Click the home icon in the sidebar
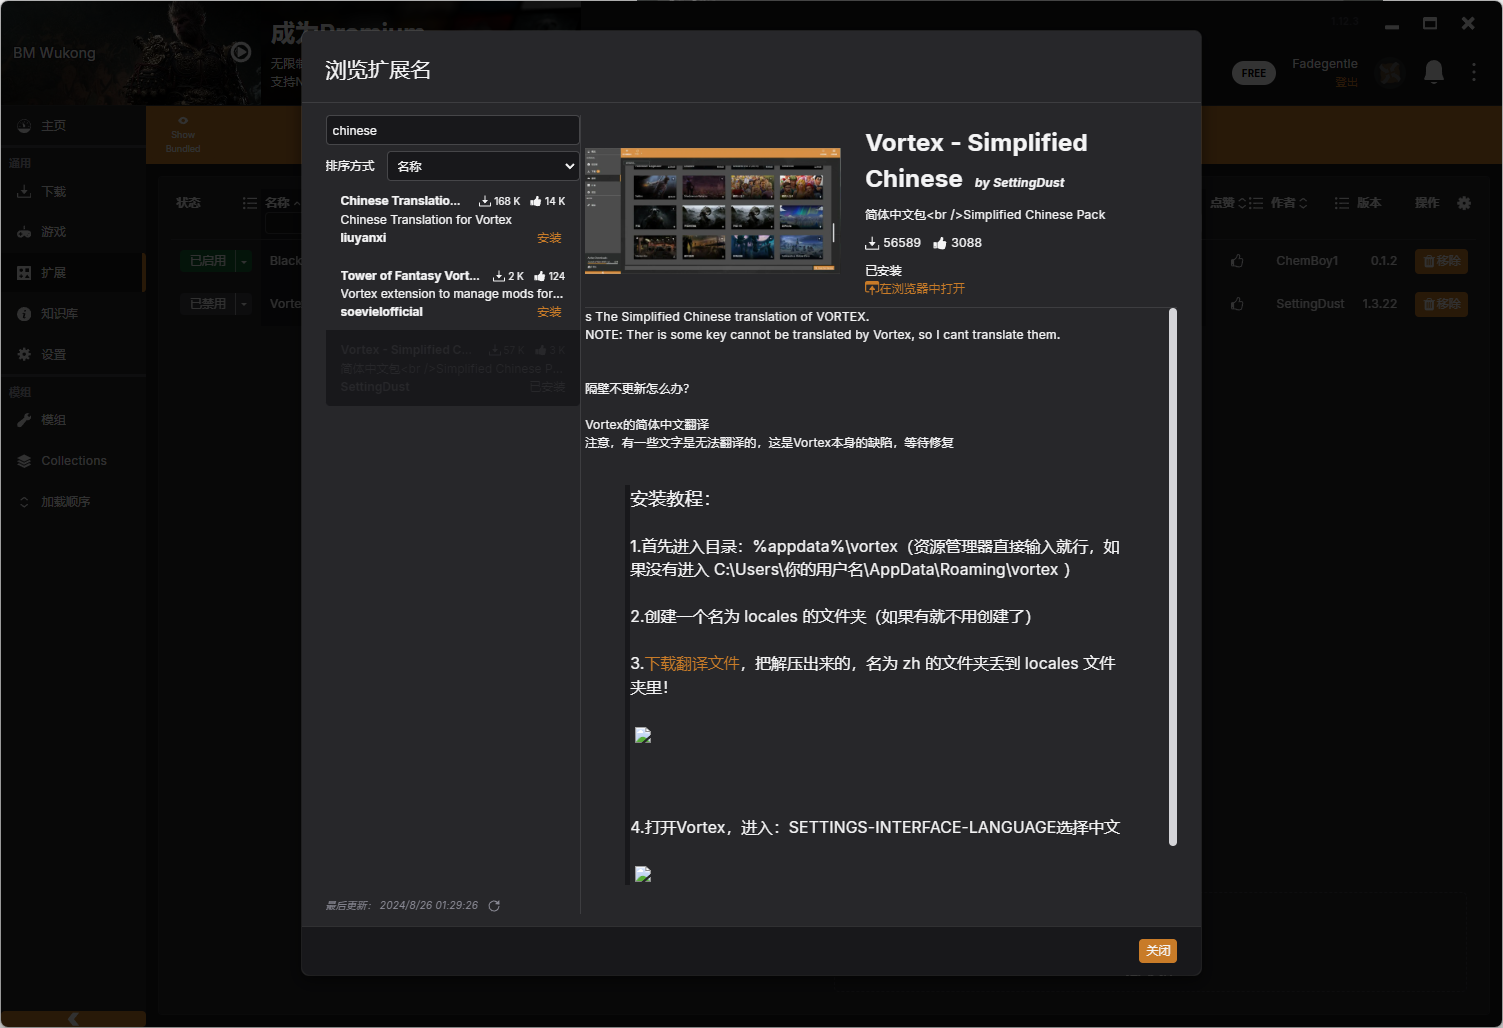This screenshot has width=1503, height=1028. pyautogui.click(x=24, y=126)
